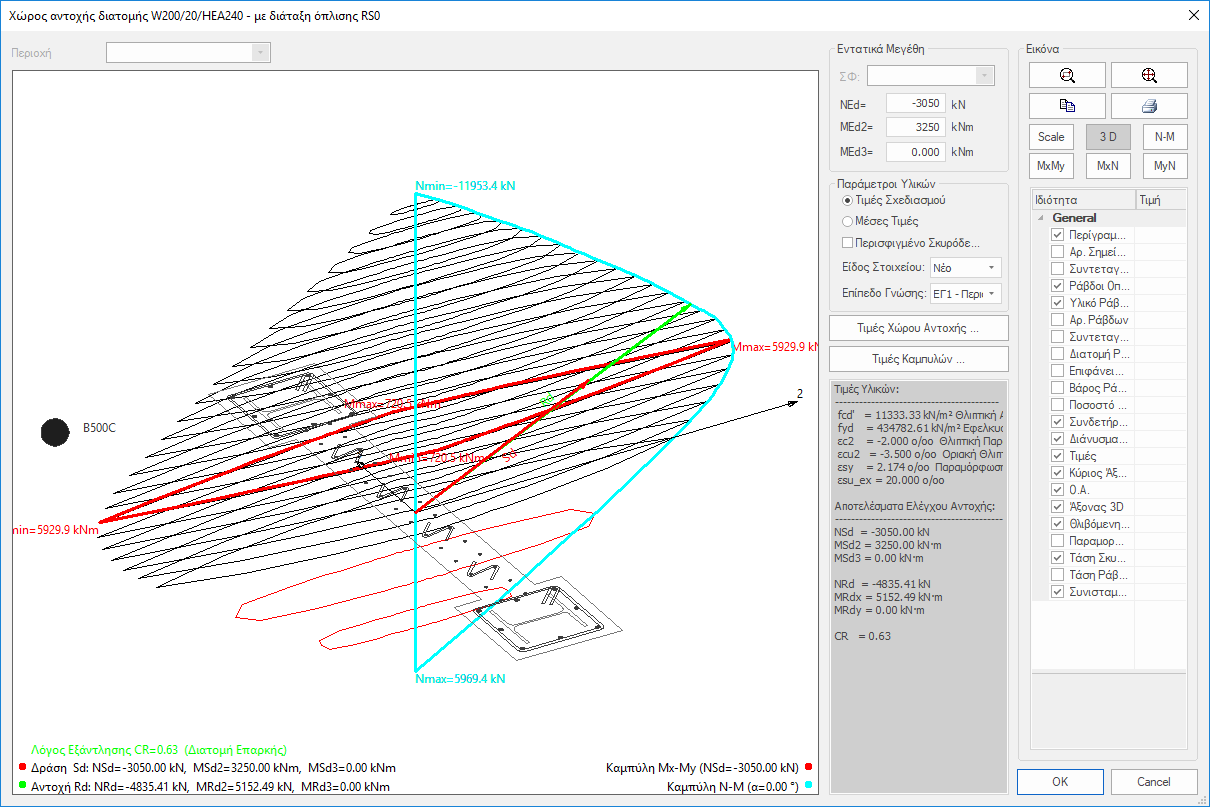Image resolution: width=1210 pixels, height=807 pixels.
Task: Toggle the Τιμές property checkbox
Action: pos(1057,456)
